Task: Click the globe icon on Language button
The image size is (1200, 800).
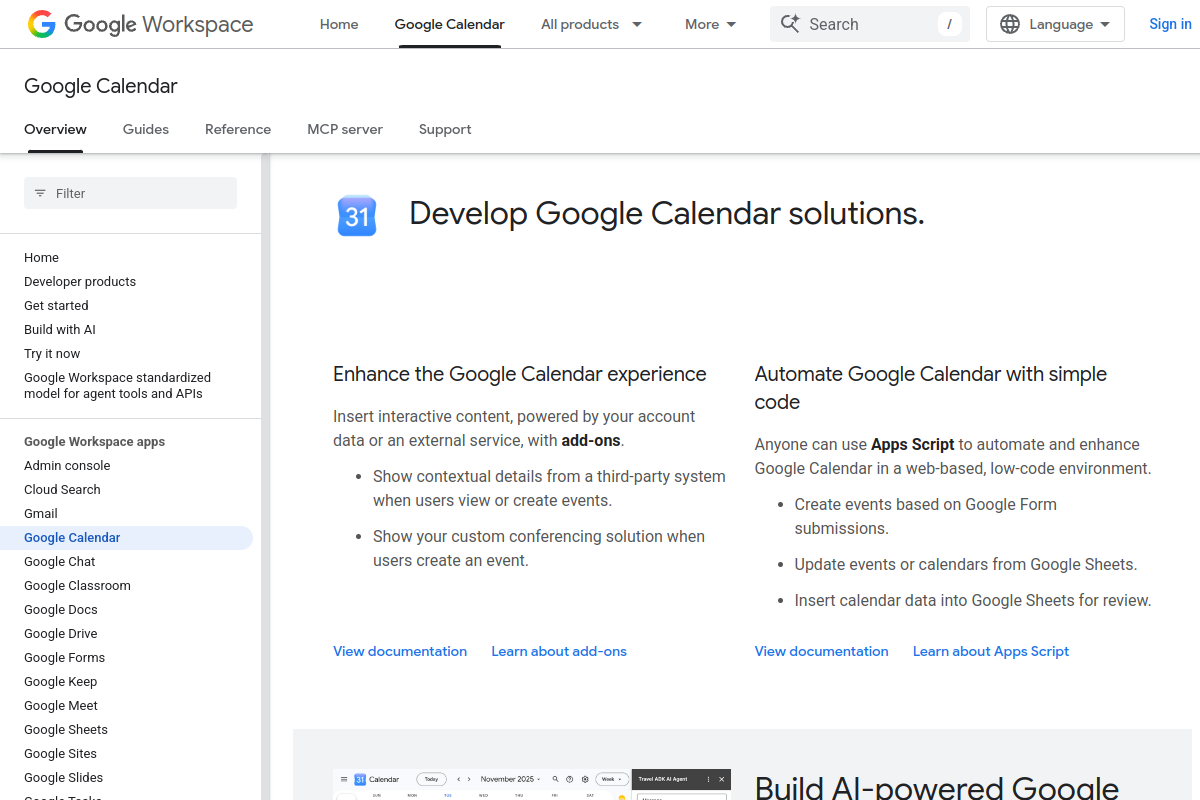Action: pyautogui.click(x=1010, y=24)
